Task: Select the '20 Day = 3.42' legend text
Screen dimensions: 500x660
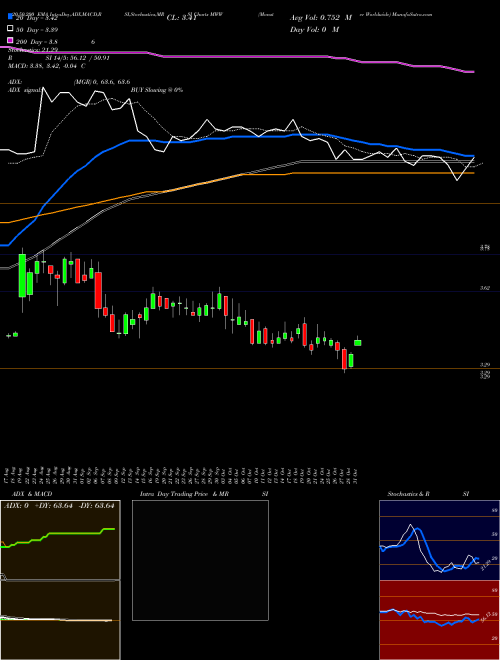Action: (36, 18)
